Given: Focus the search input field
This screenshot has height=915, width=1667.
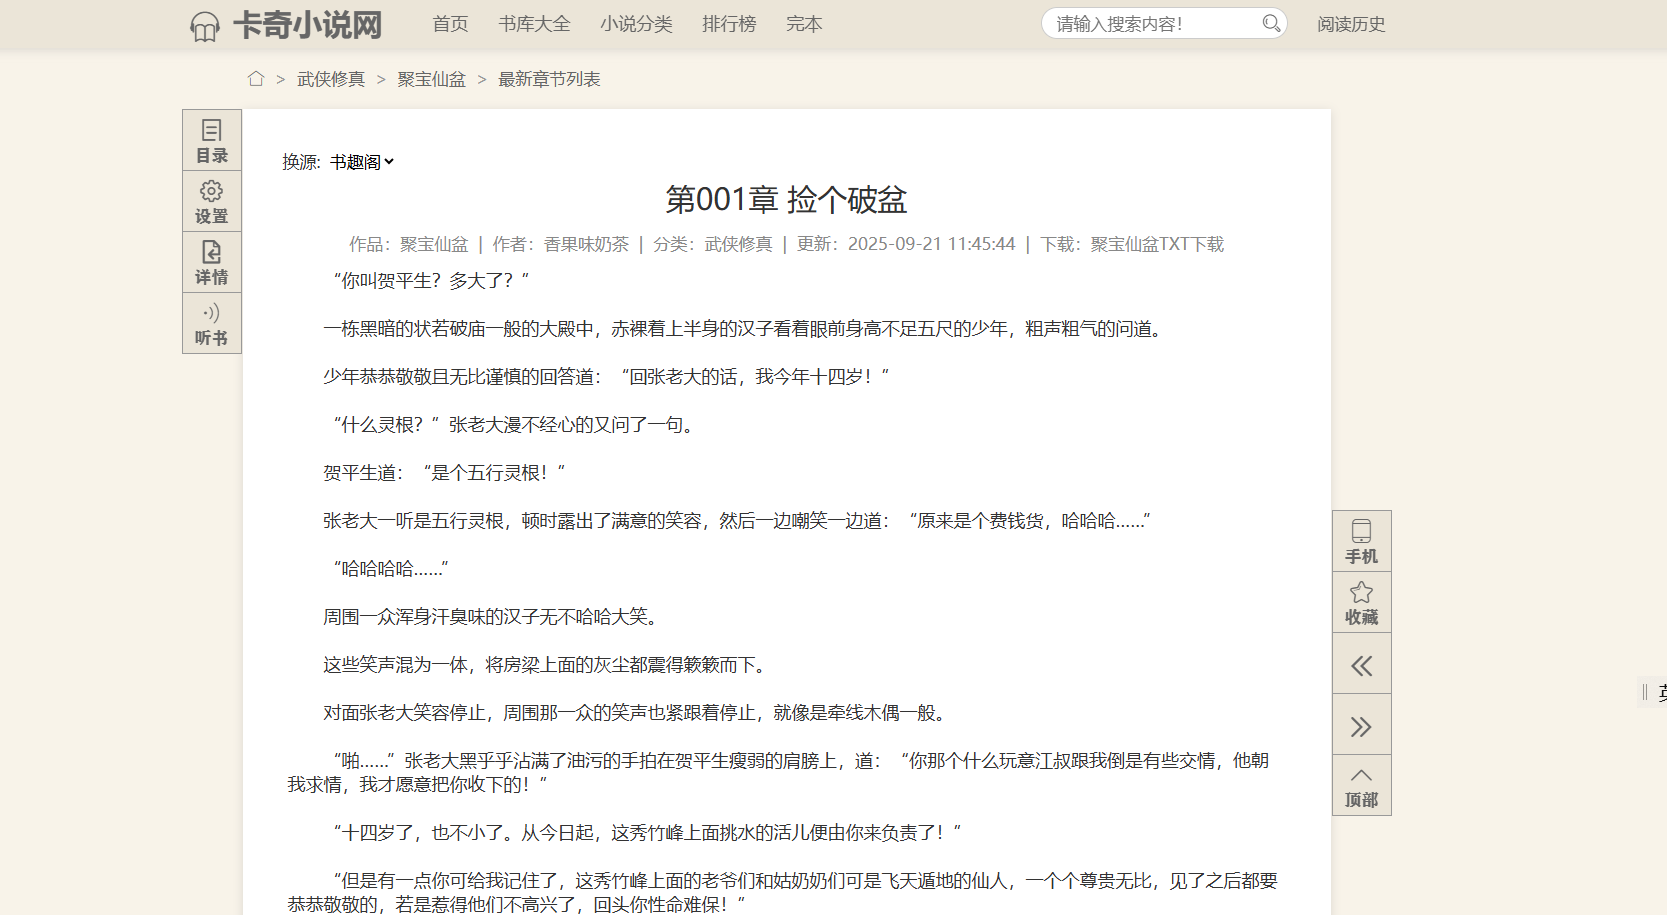Looking at the screenshot, I should pyautogui.click(x=1150, y=24).
